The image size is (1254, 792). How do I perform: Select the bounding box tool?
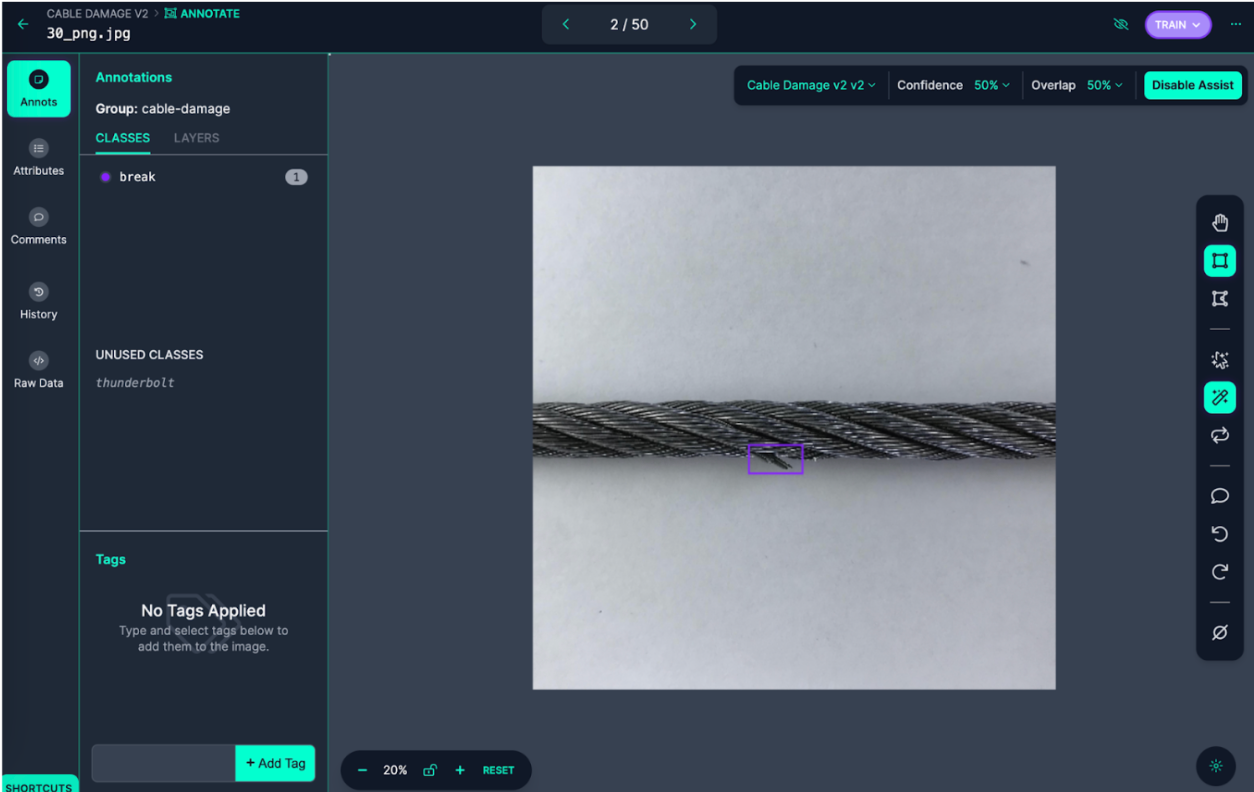pos(1219,261)
